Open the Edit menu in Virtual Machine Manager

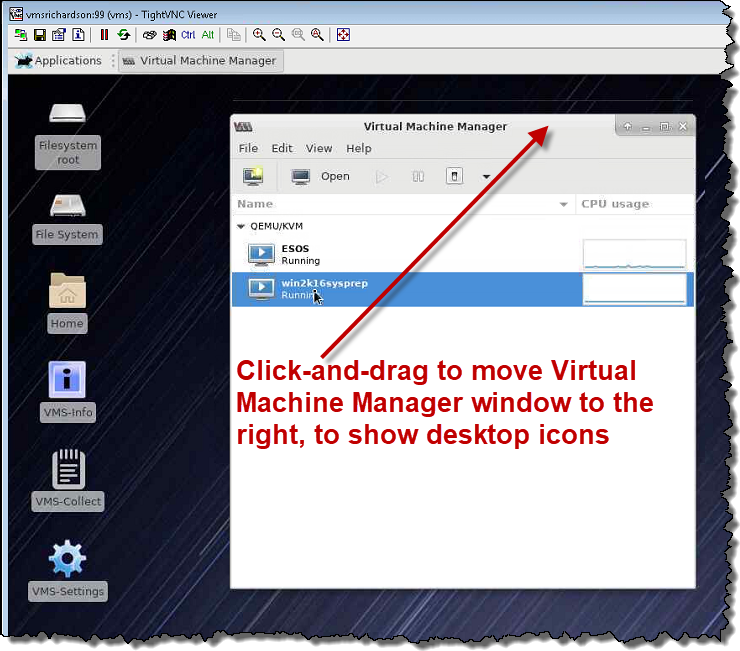282,149
